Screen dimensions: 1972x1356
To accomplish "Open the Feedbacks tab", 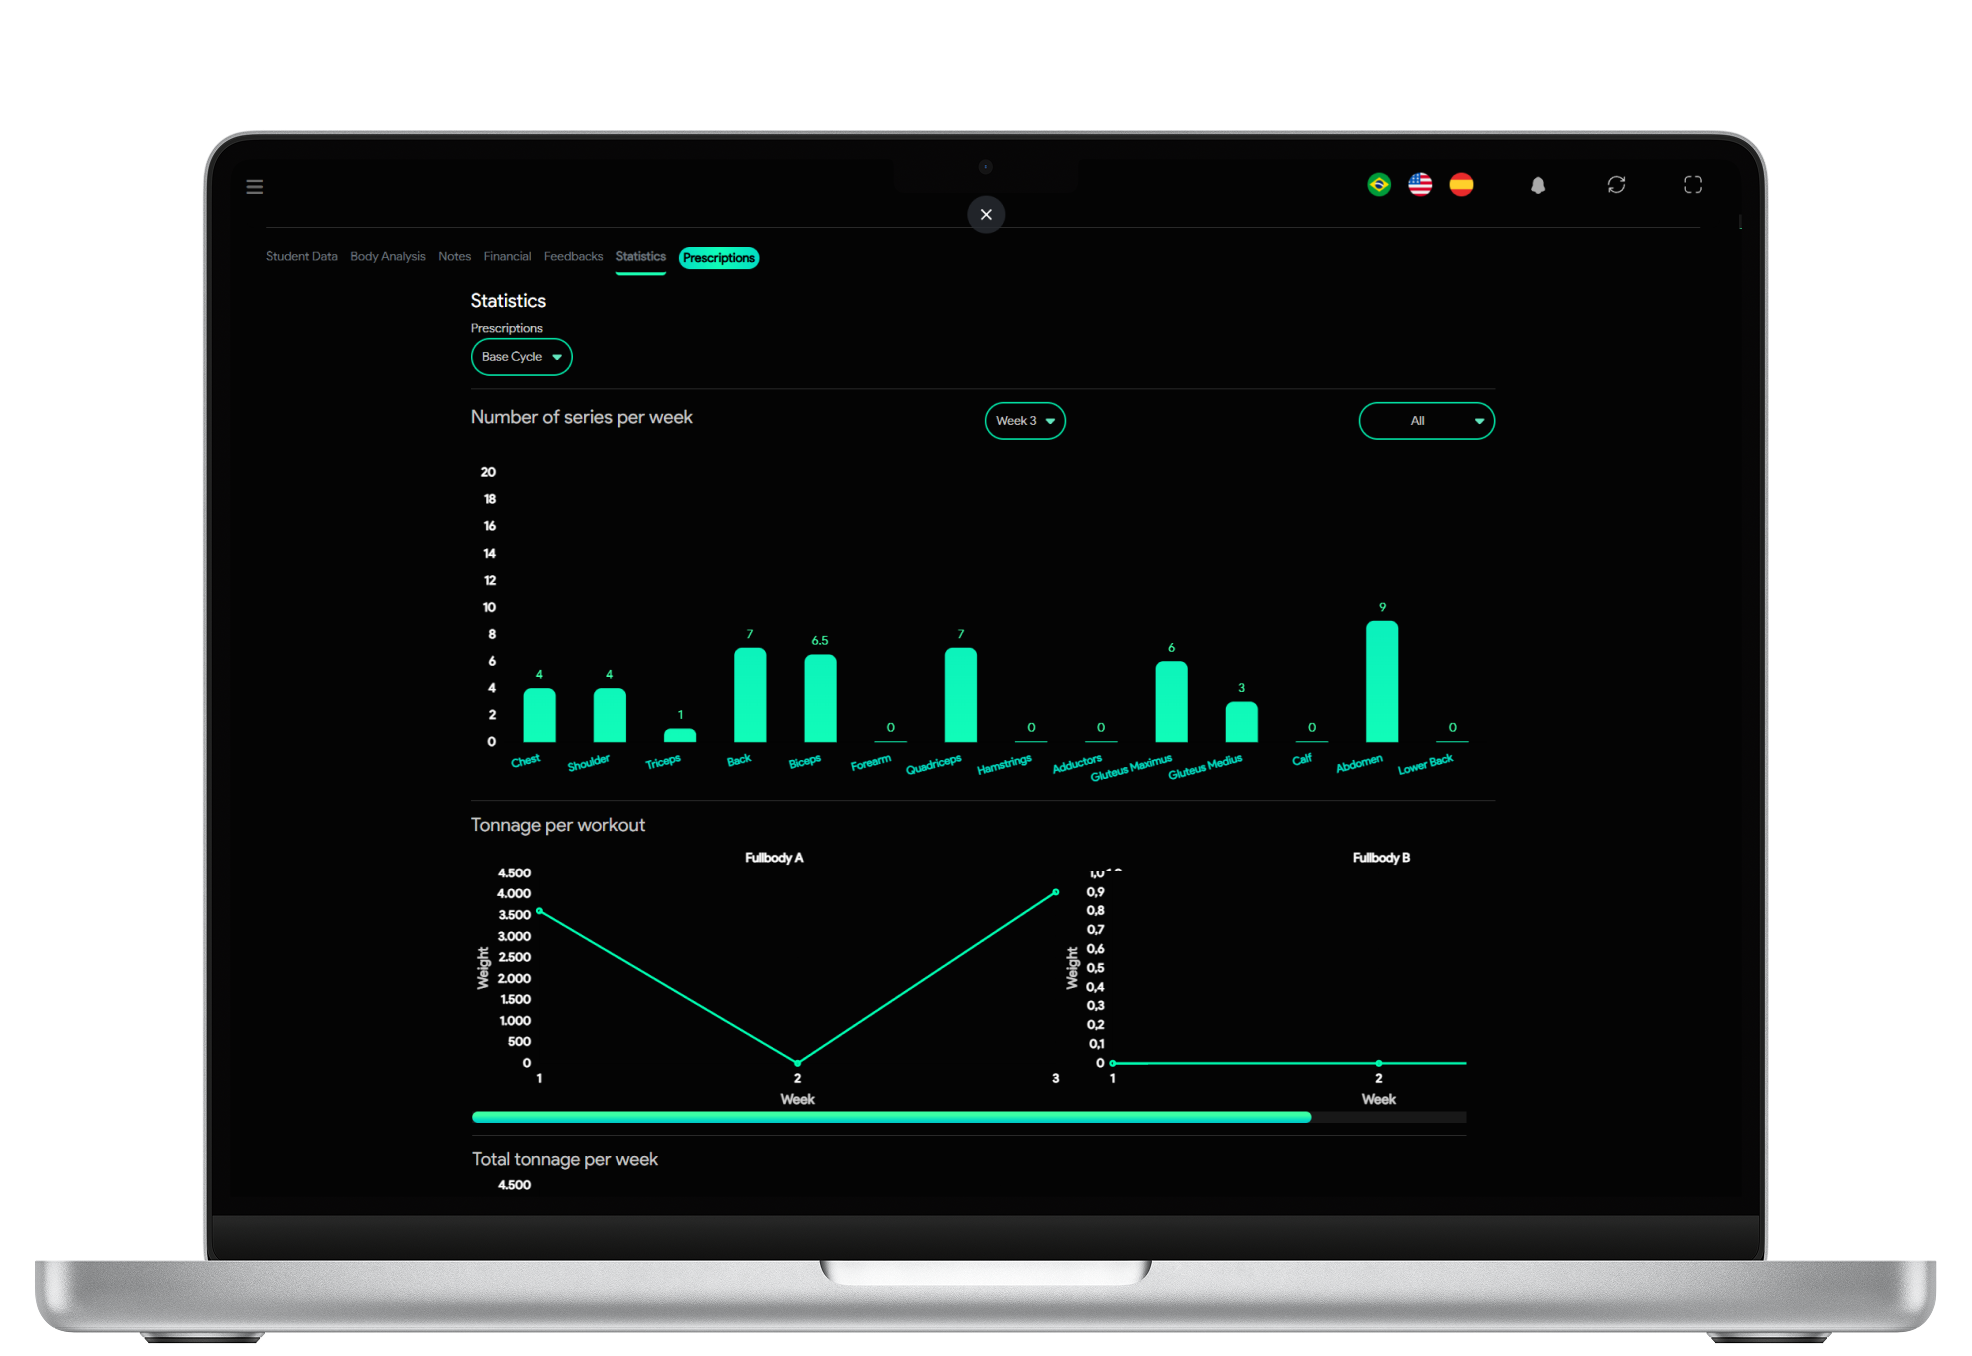I will pos(573,257).
